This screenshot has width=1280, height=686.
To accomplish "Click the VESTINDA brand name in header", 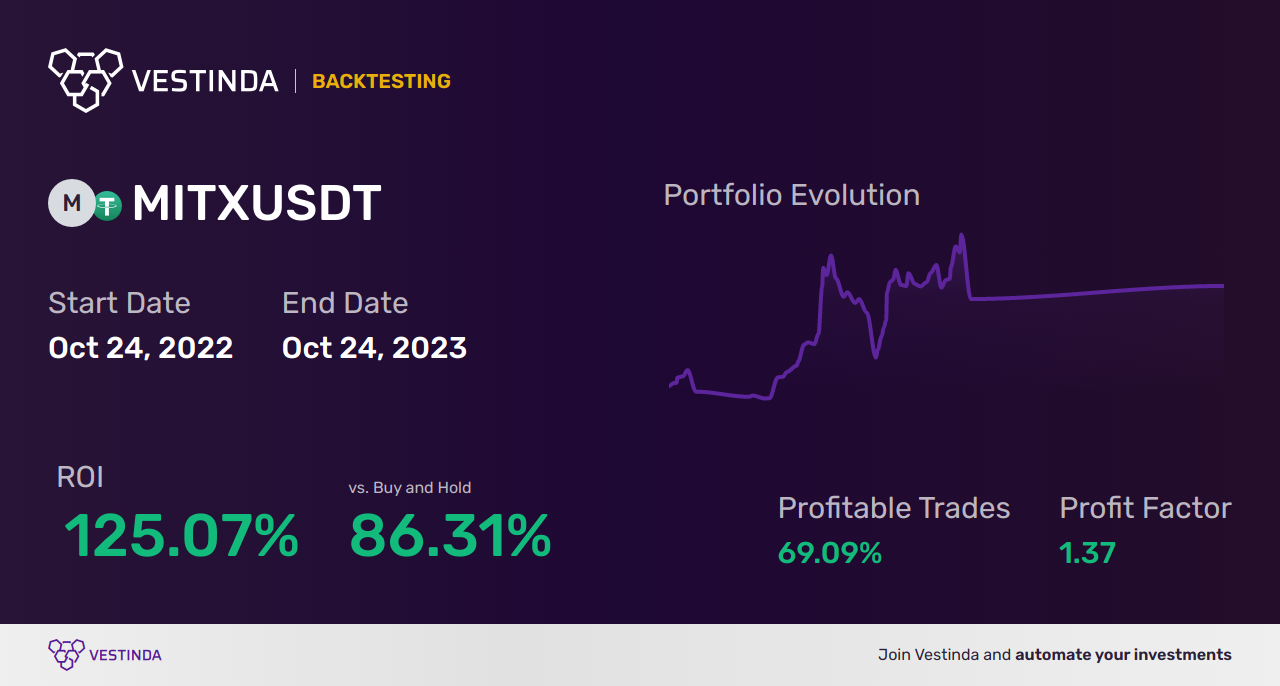I will point(205,81).
